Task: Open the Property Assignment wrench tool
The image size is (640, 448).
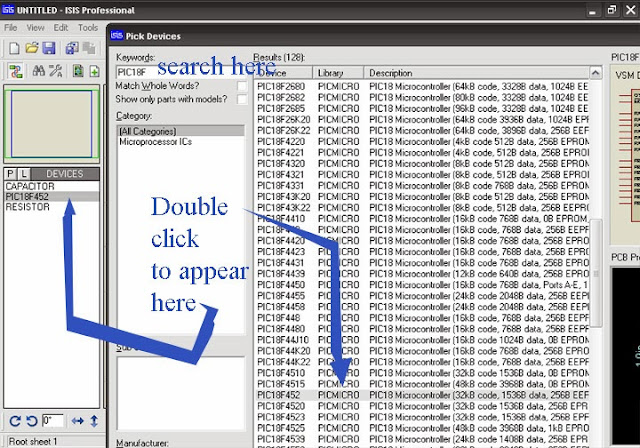Action: (x=56, y=71)
